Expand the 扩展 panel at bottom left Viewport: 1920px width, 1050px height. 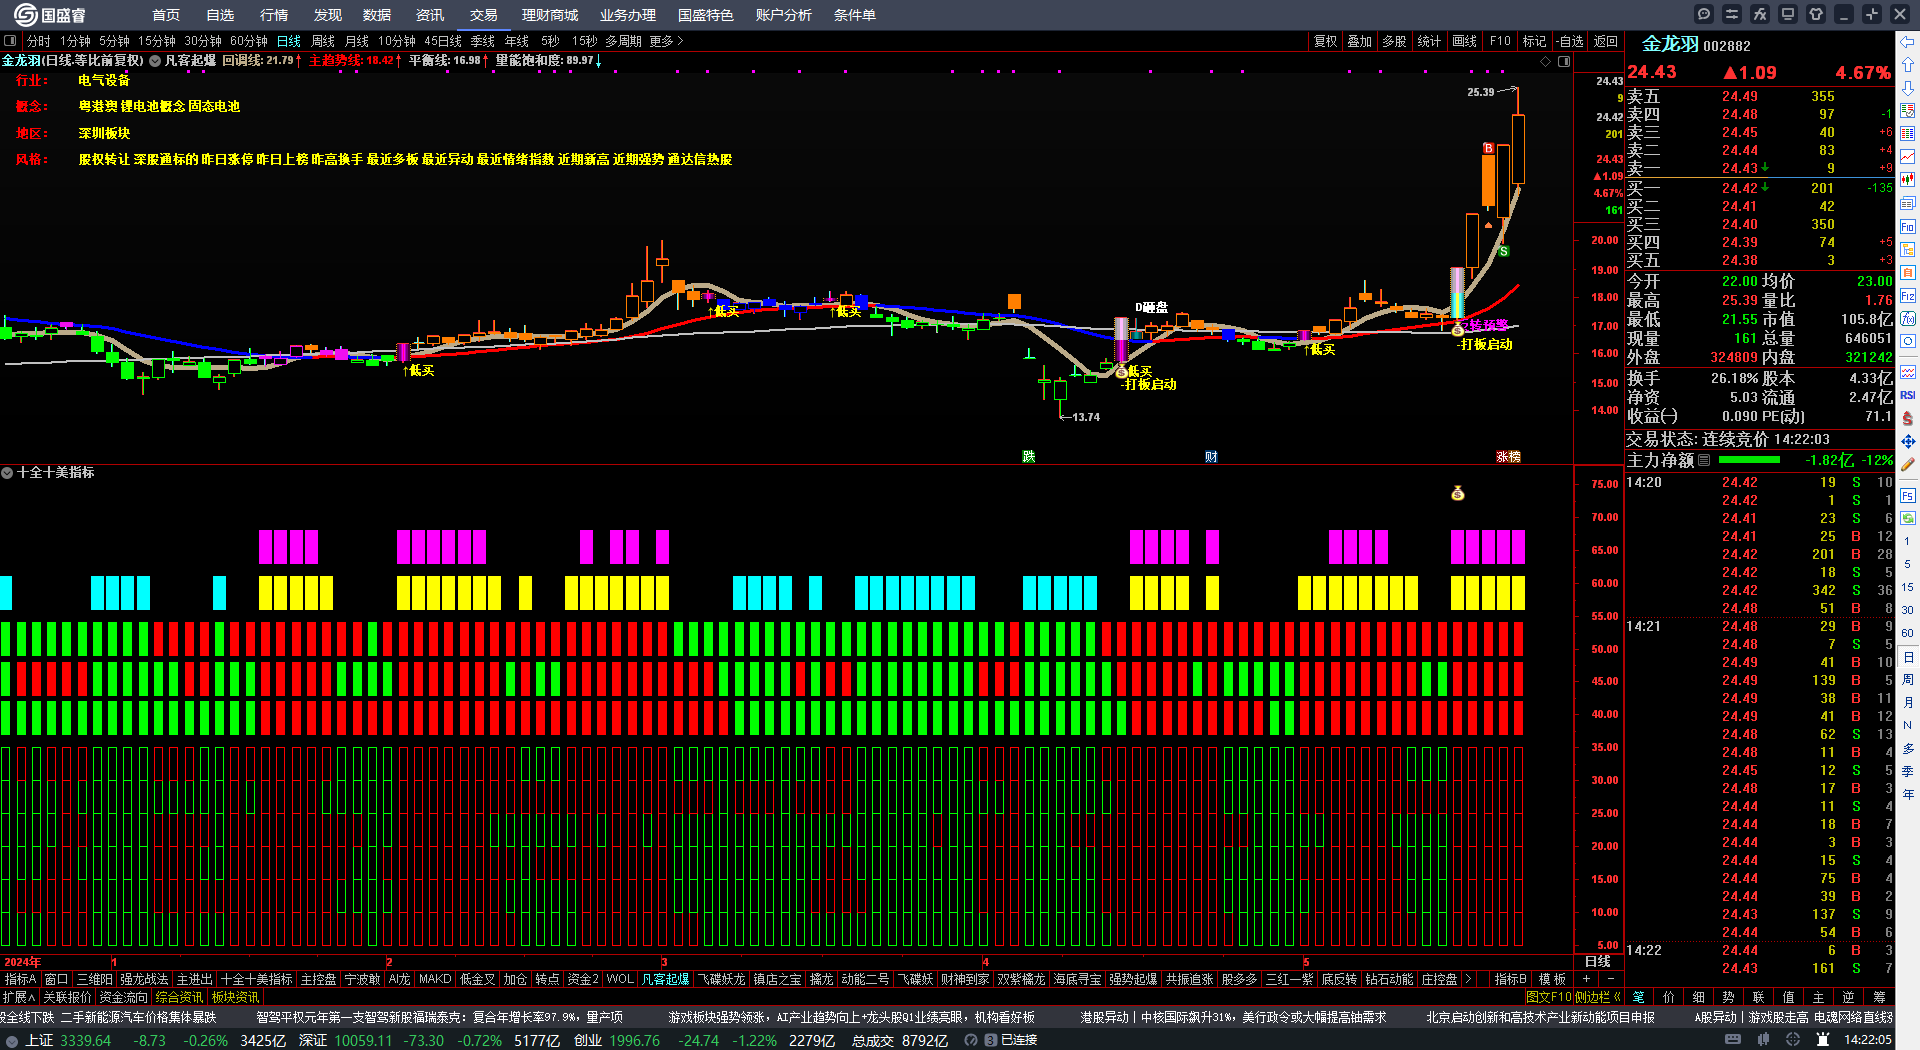pyautogui.click(x=19, y=997)
